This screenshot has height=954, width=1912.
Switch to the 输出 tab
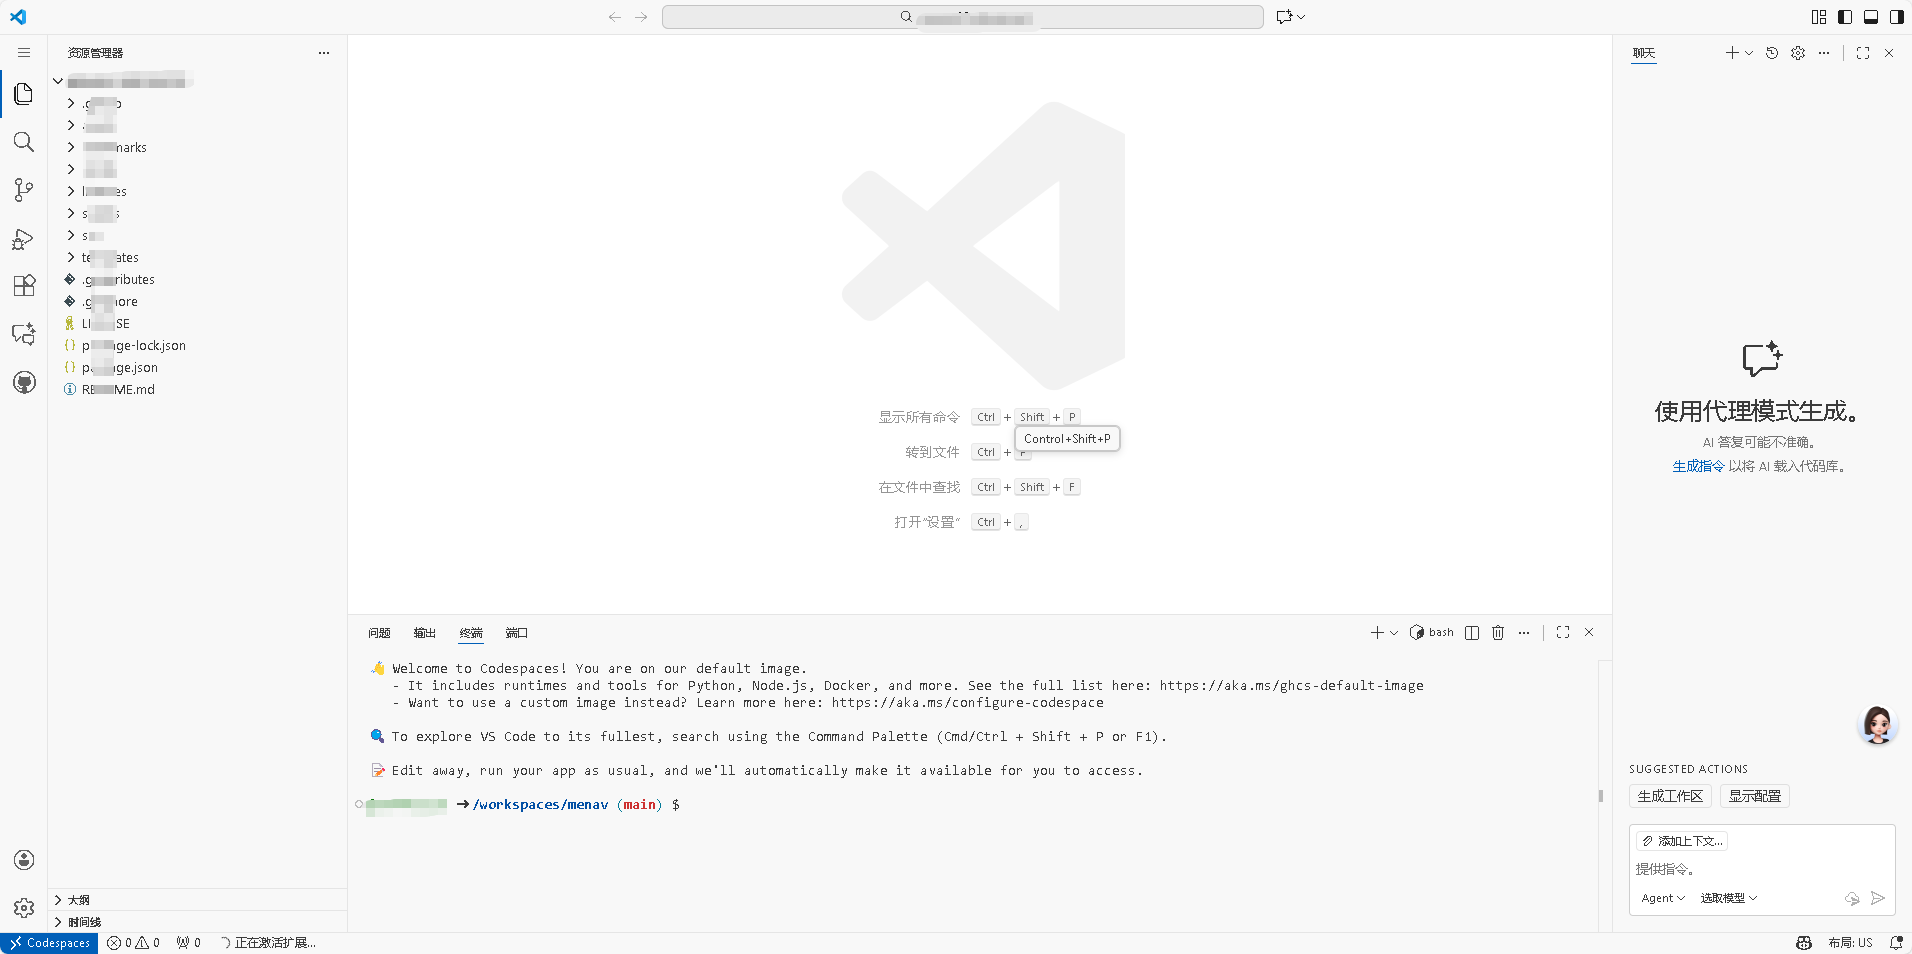pos(425,633)
